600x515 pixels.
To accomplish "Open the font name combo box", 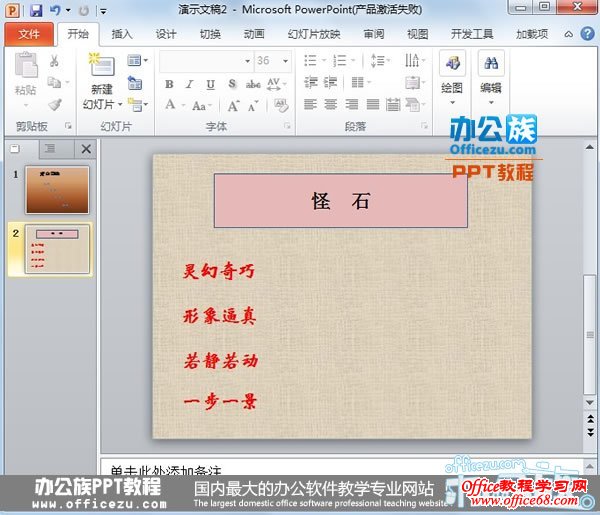I will [205, 61].
